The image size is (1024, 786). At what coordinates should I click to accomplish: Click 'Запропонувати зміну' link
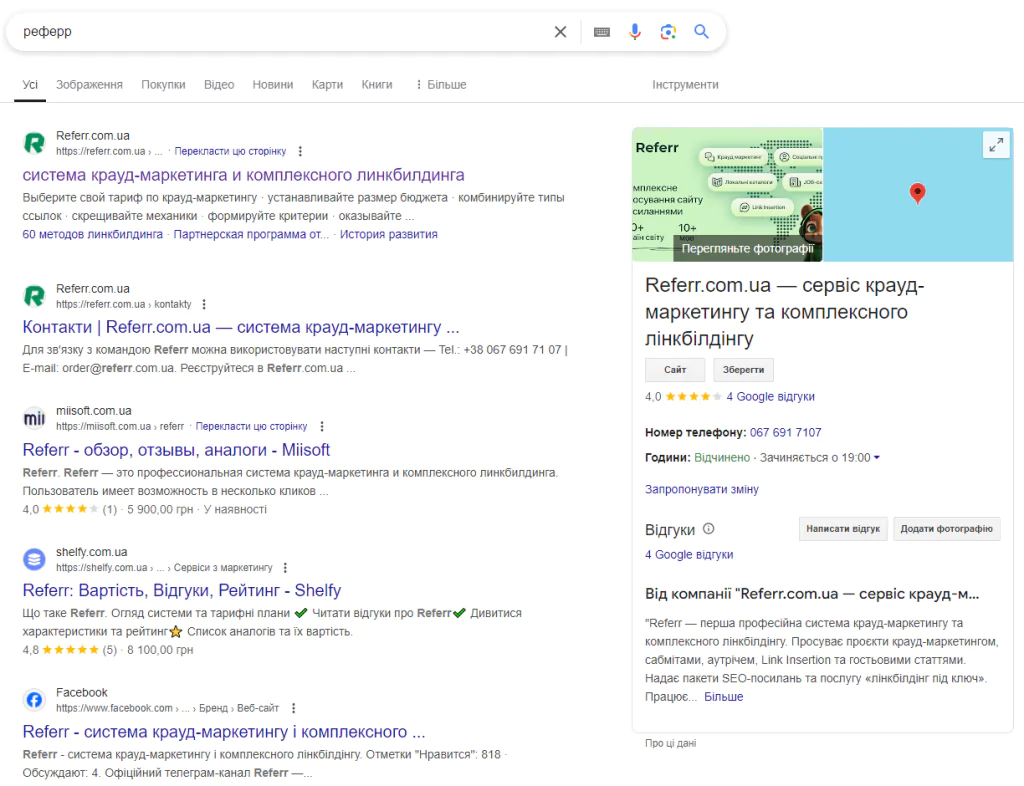(702, 489)
